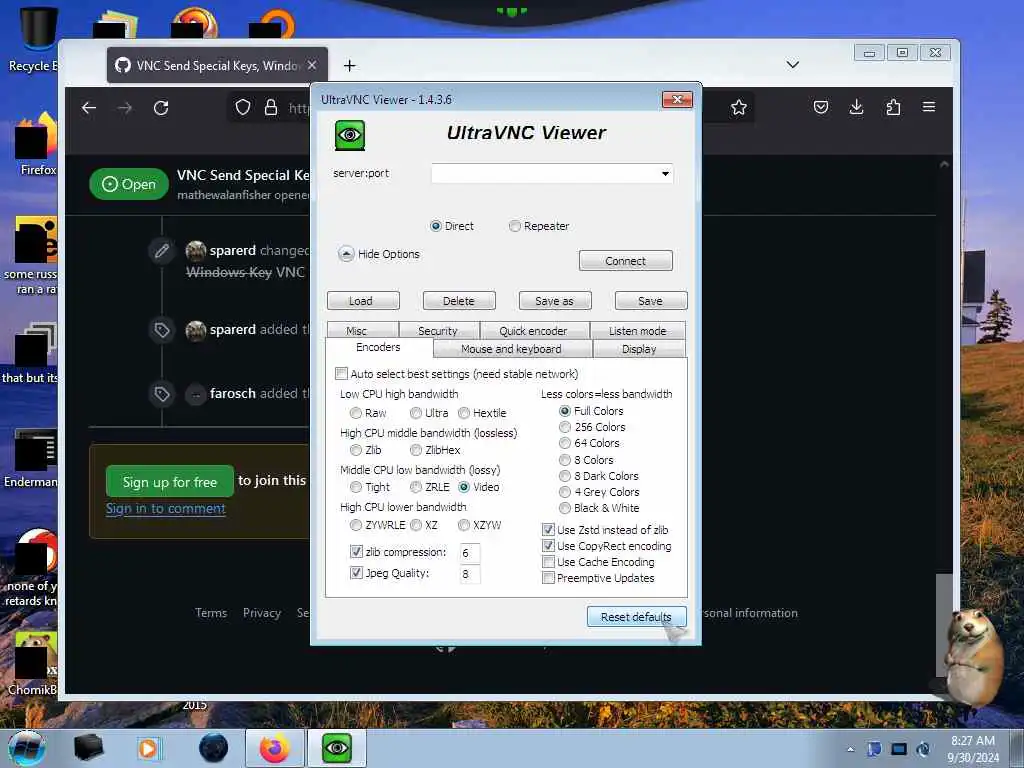Click the Reset defaults button
The image size is (1024, 768).
[637, 616]
